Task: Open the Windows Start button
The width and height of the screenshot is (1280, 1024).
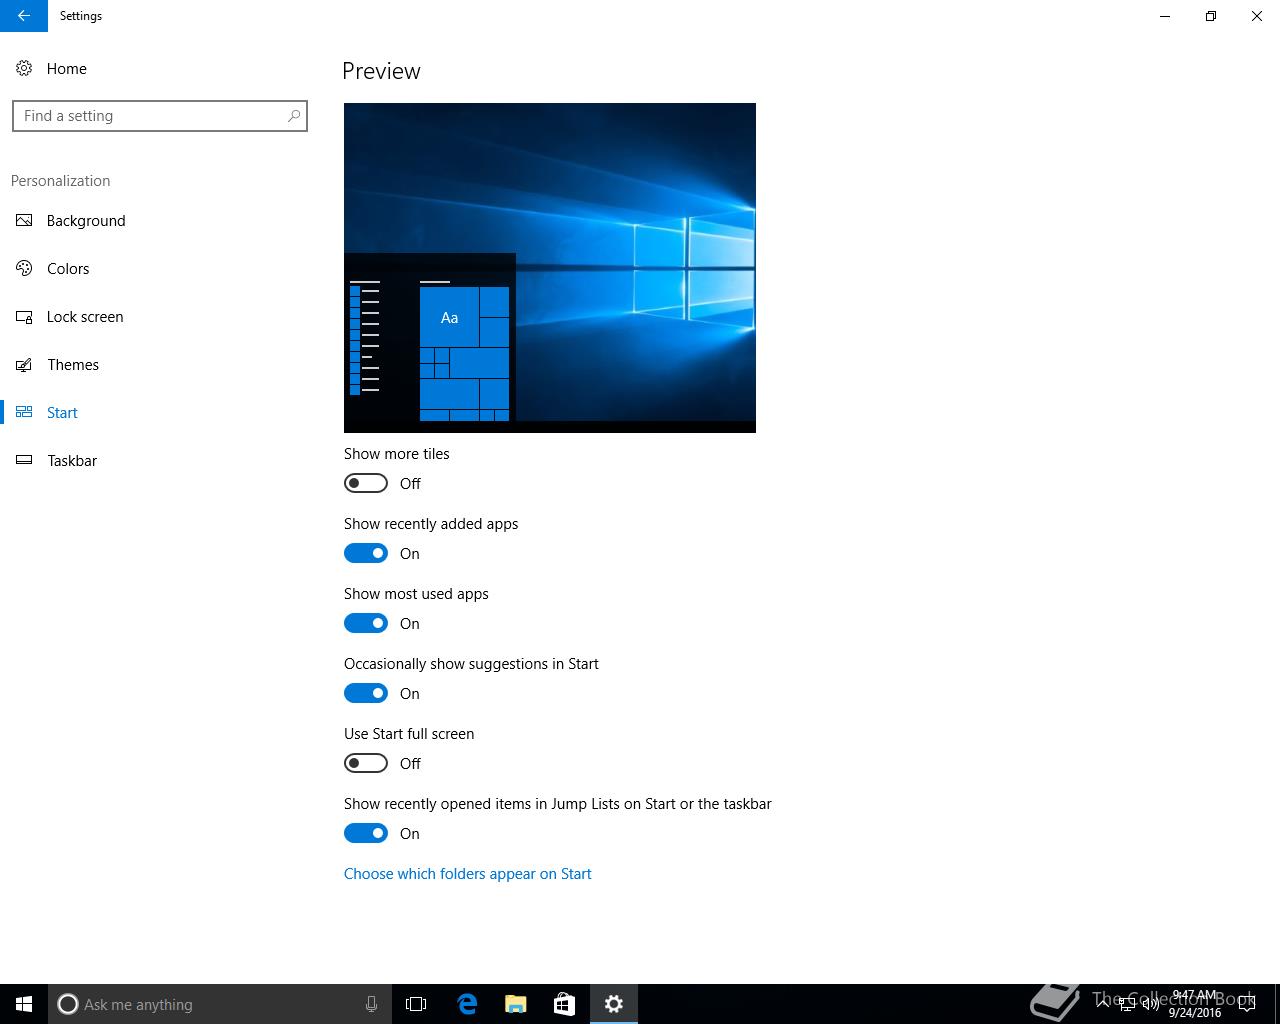Action: pos(24,1004)
